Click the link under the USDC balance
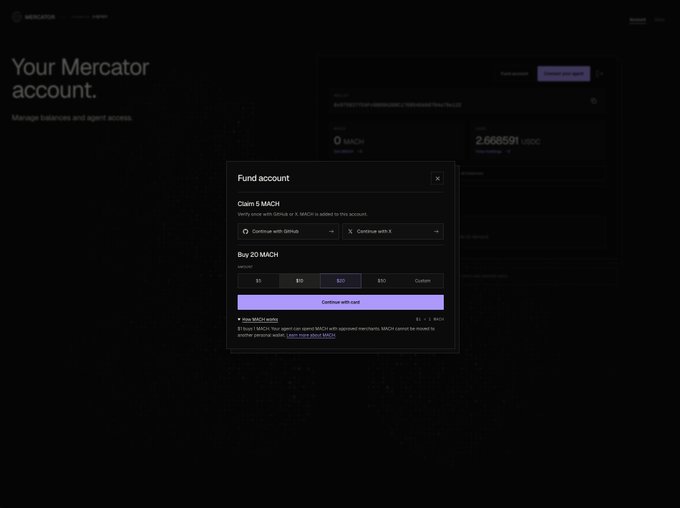Screen dimensions: 680x508 point(493,151)
